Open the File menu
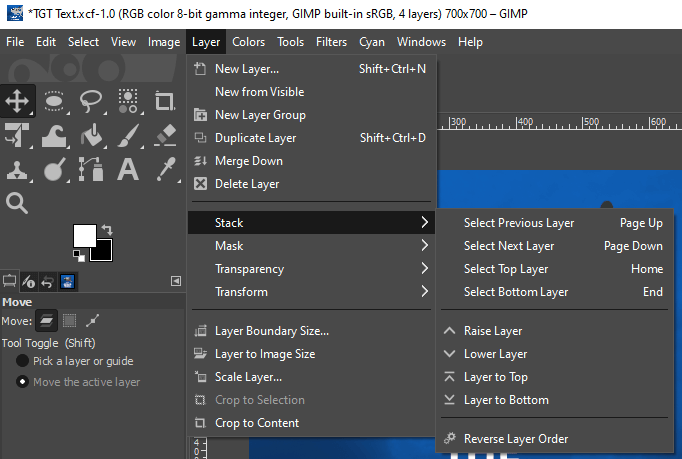Screen dimensions: 682x459 click(15, 42)
